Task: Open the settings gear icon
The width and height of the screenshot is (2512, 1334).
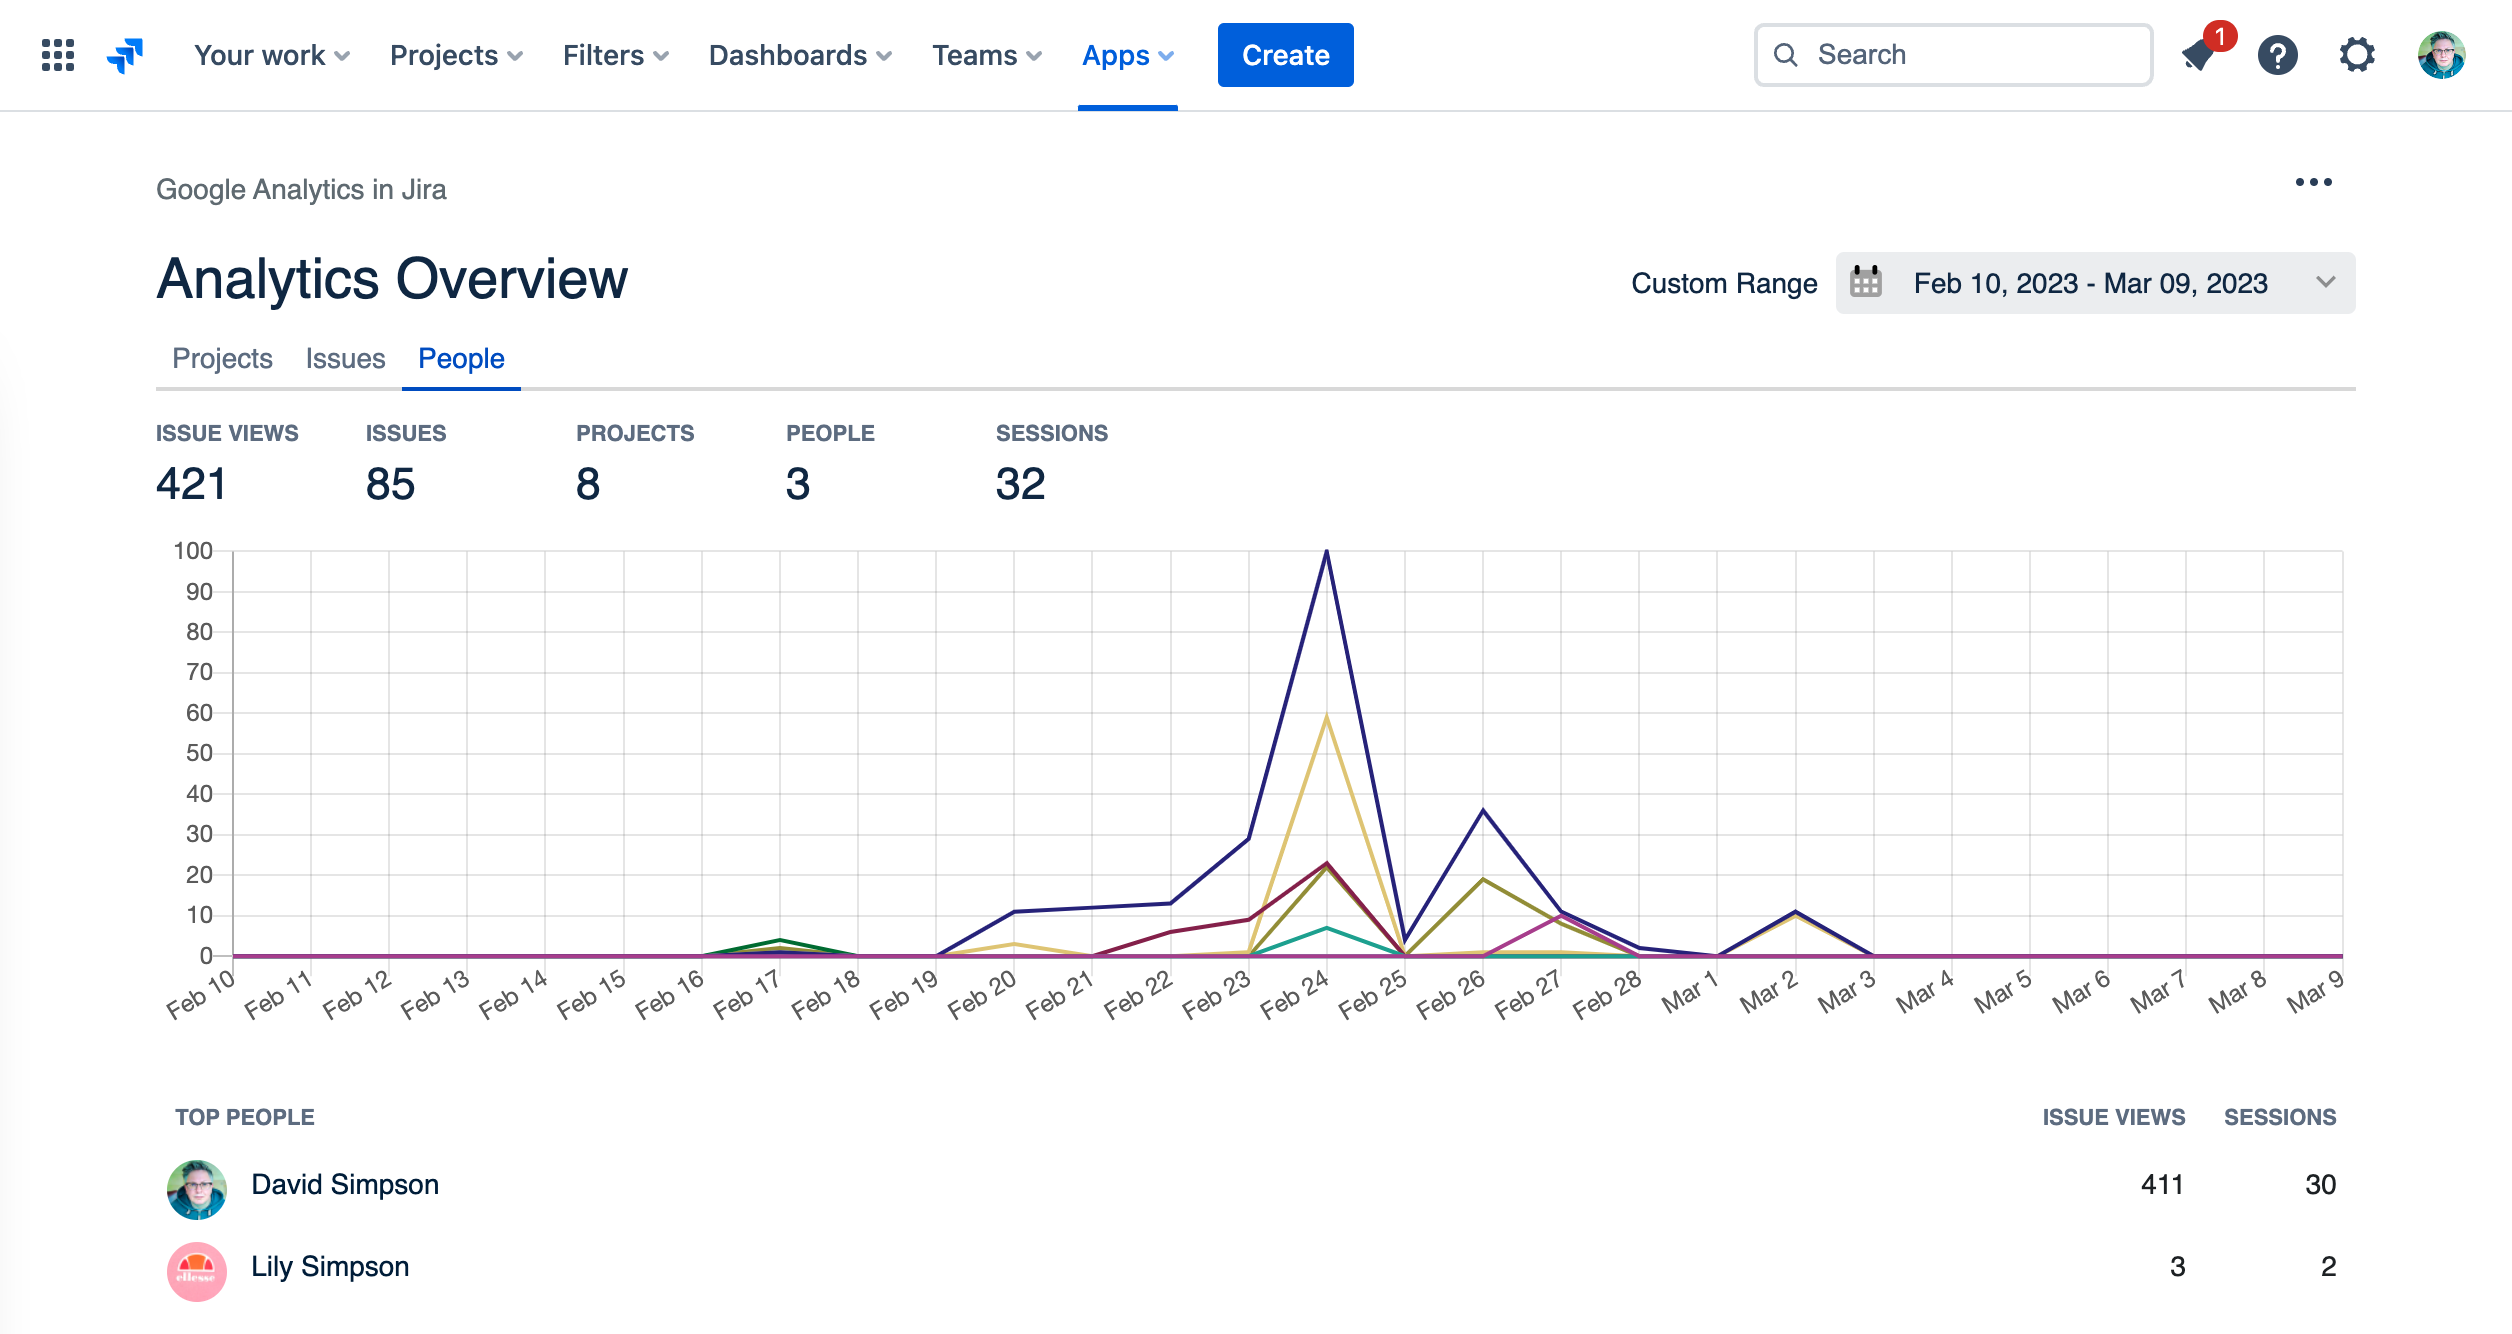Action: pos(2357,55)
